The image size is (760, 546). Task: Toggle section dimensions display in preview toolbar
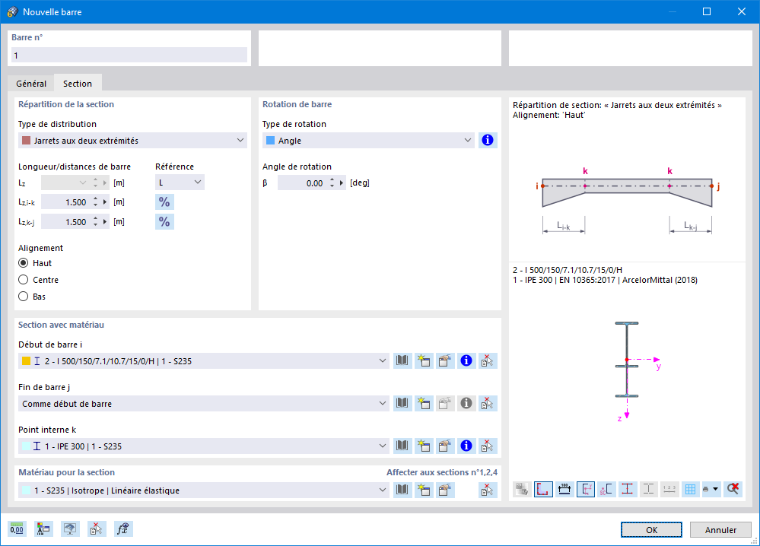click(564, 489)
